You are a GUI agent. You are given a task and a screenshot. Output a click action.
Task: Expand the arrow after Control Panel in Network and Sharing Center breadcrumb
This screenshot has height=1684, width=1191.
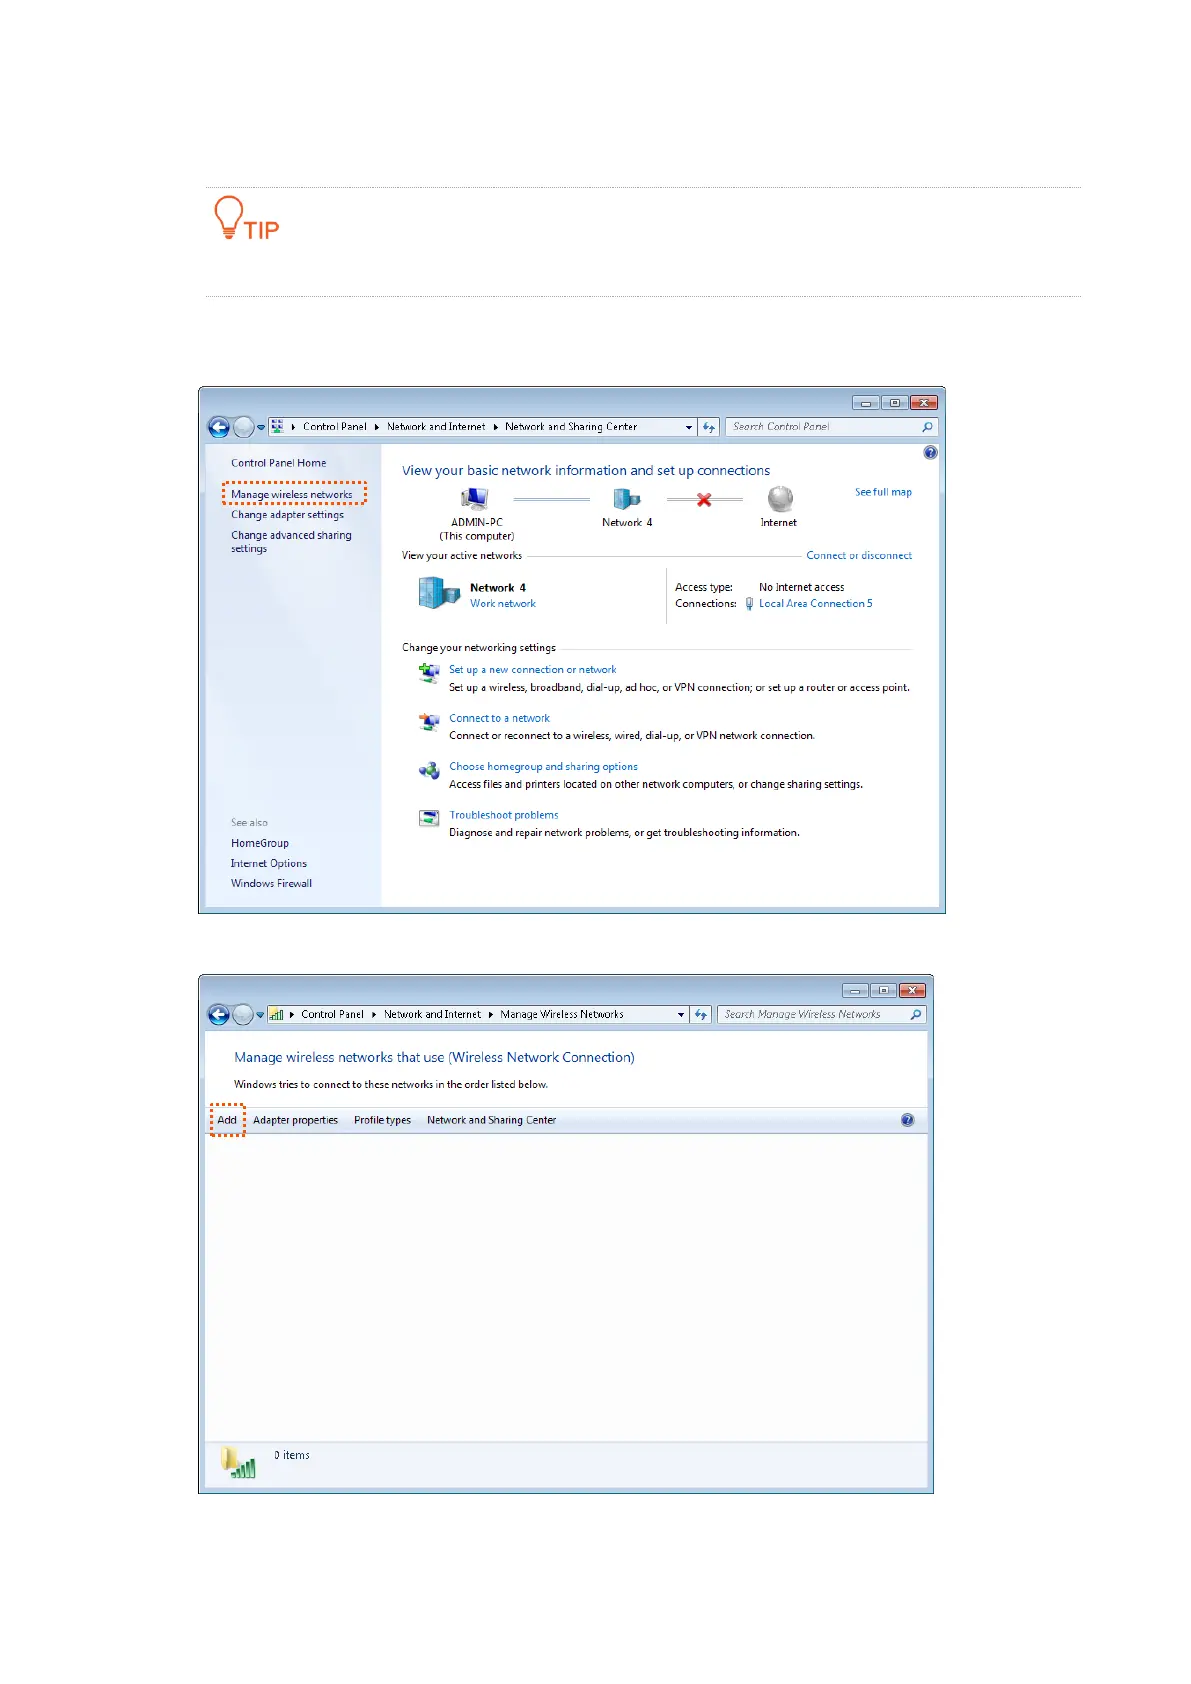[377, 427]
